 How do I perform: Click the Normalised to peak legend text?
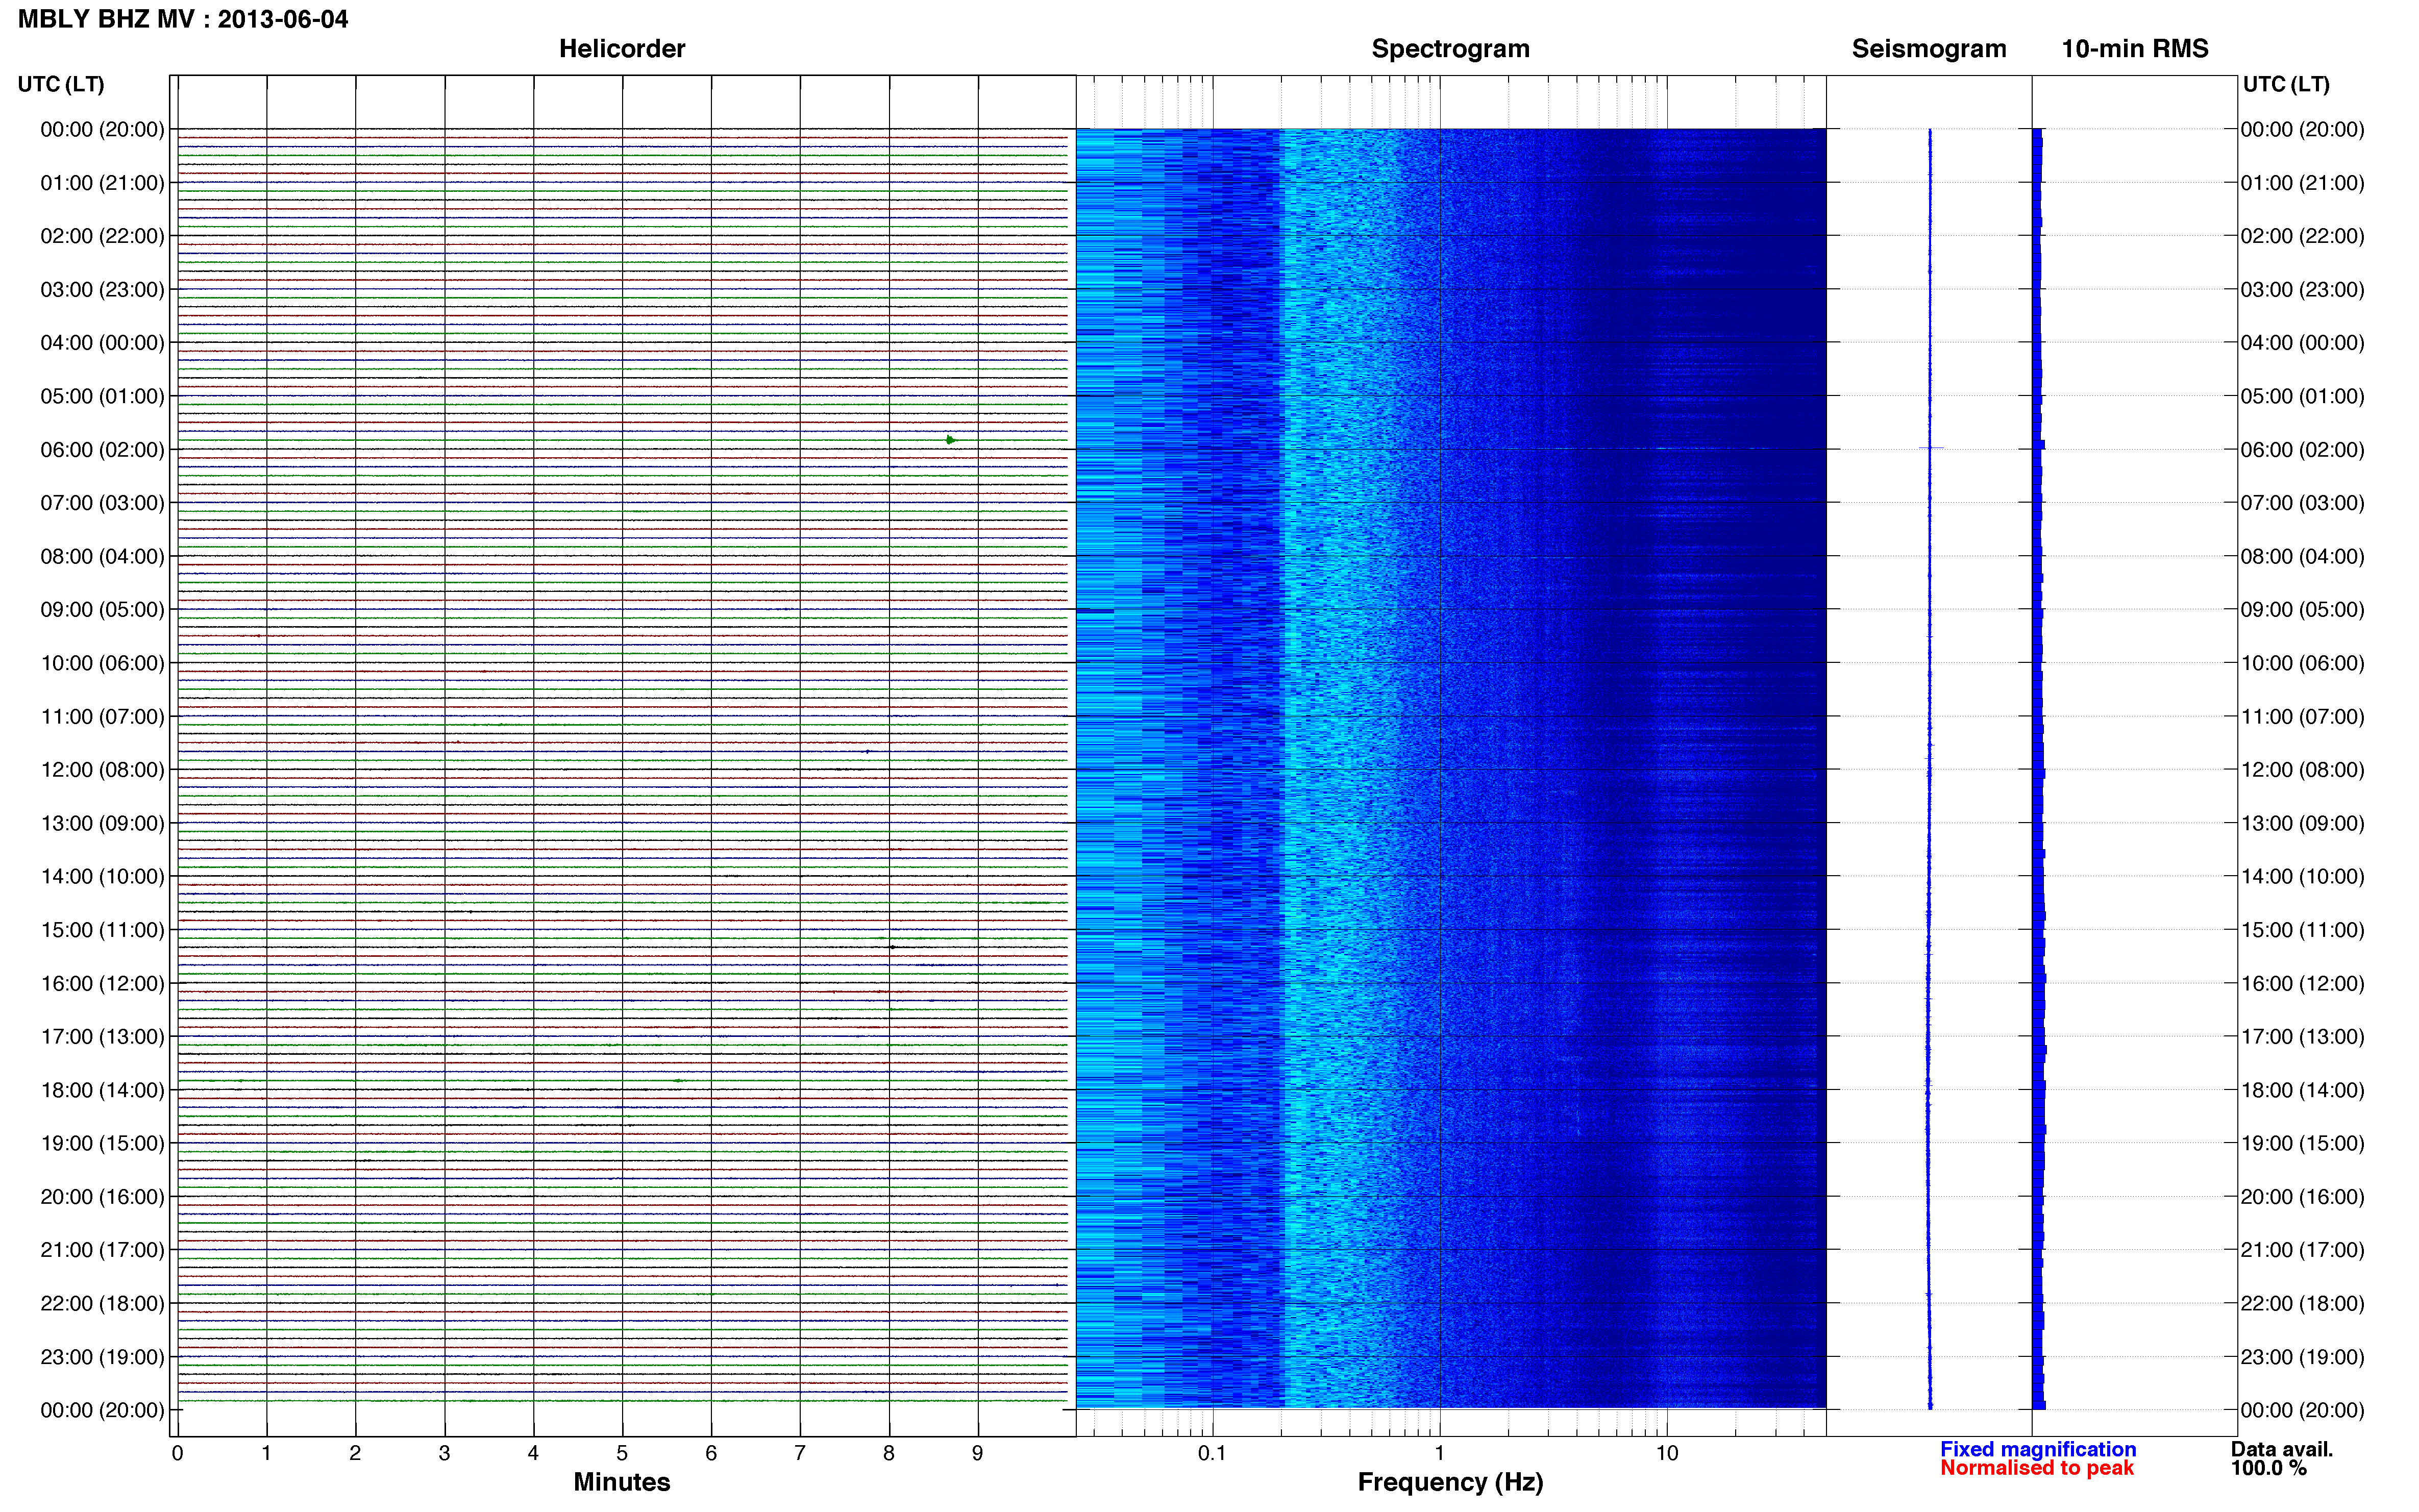point(2037,1468)
